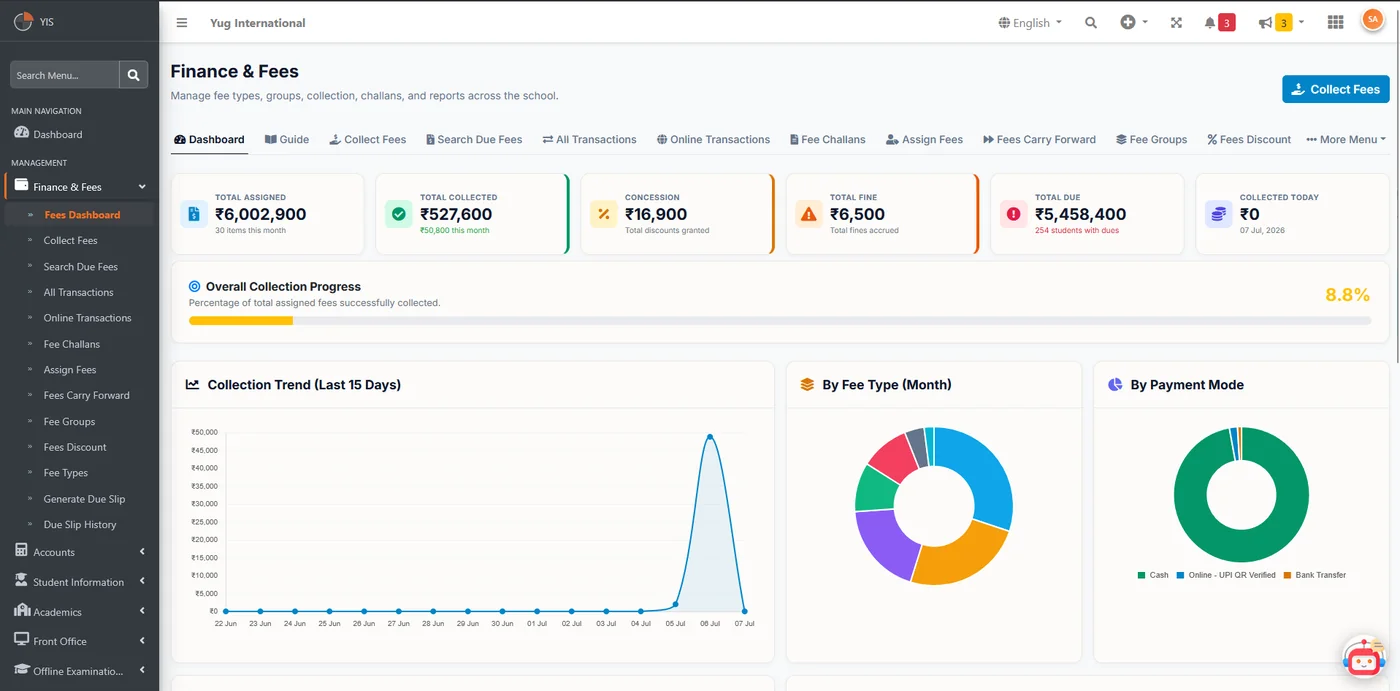Image resolution: width=1400 pixels, height=691 pixels.
Task: Open the apps grid icon
Action: 1335,22
